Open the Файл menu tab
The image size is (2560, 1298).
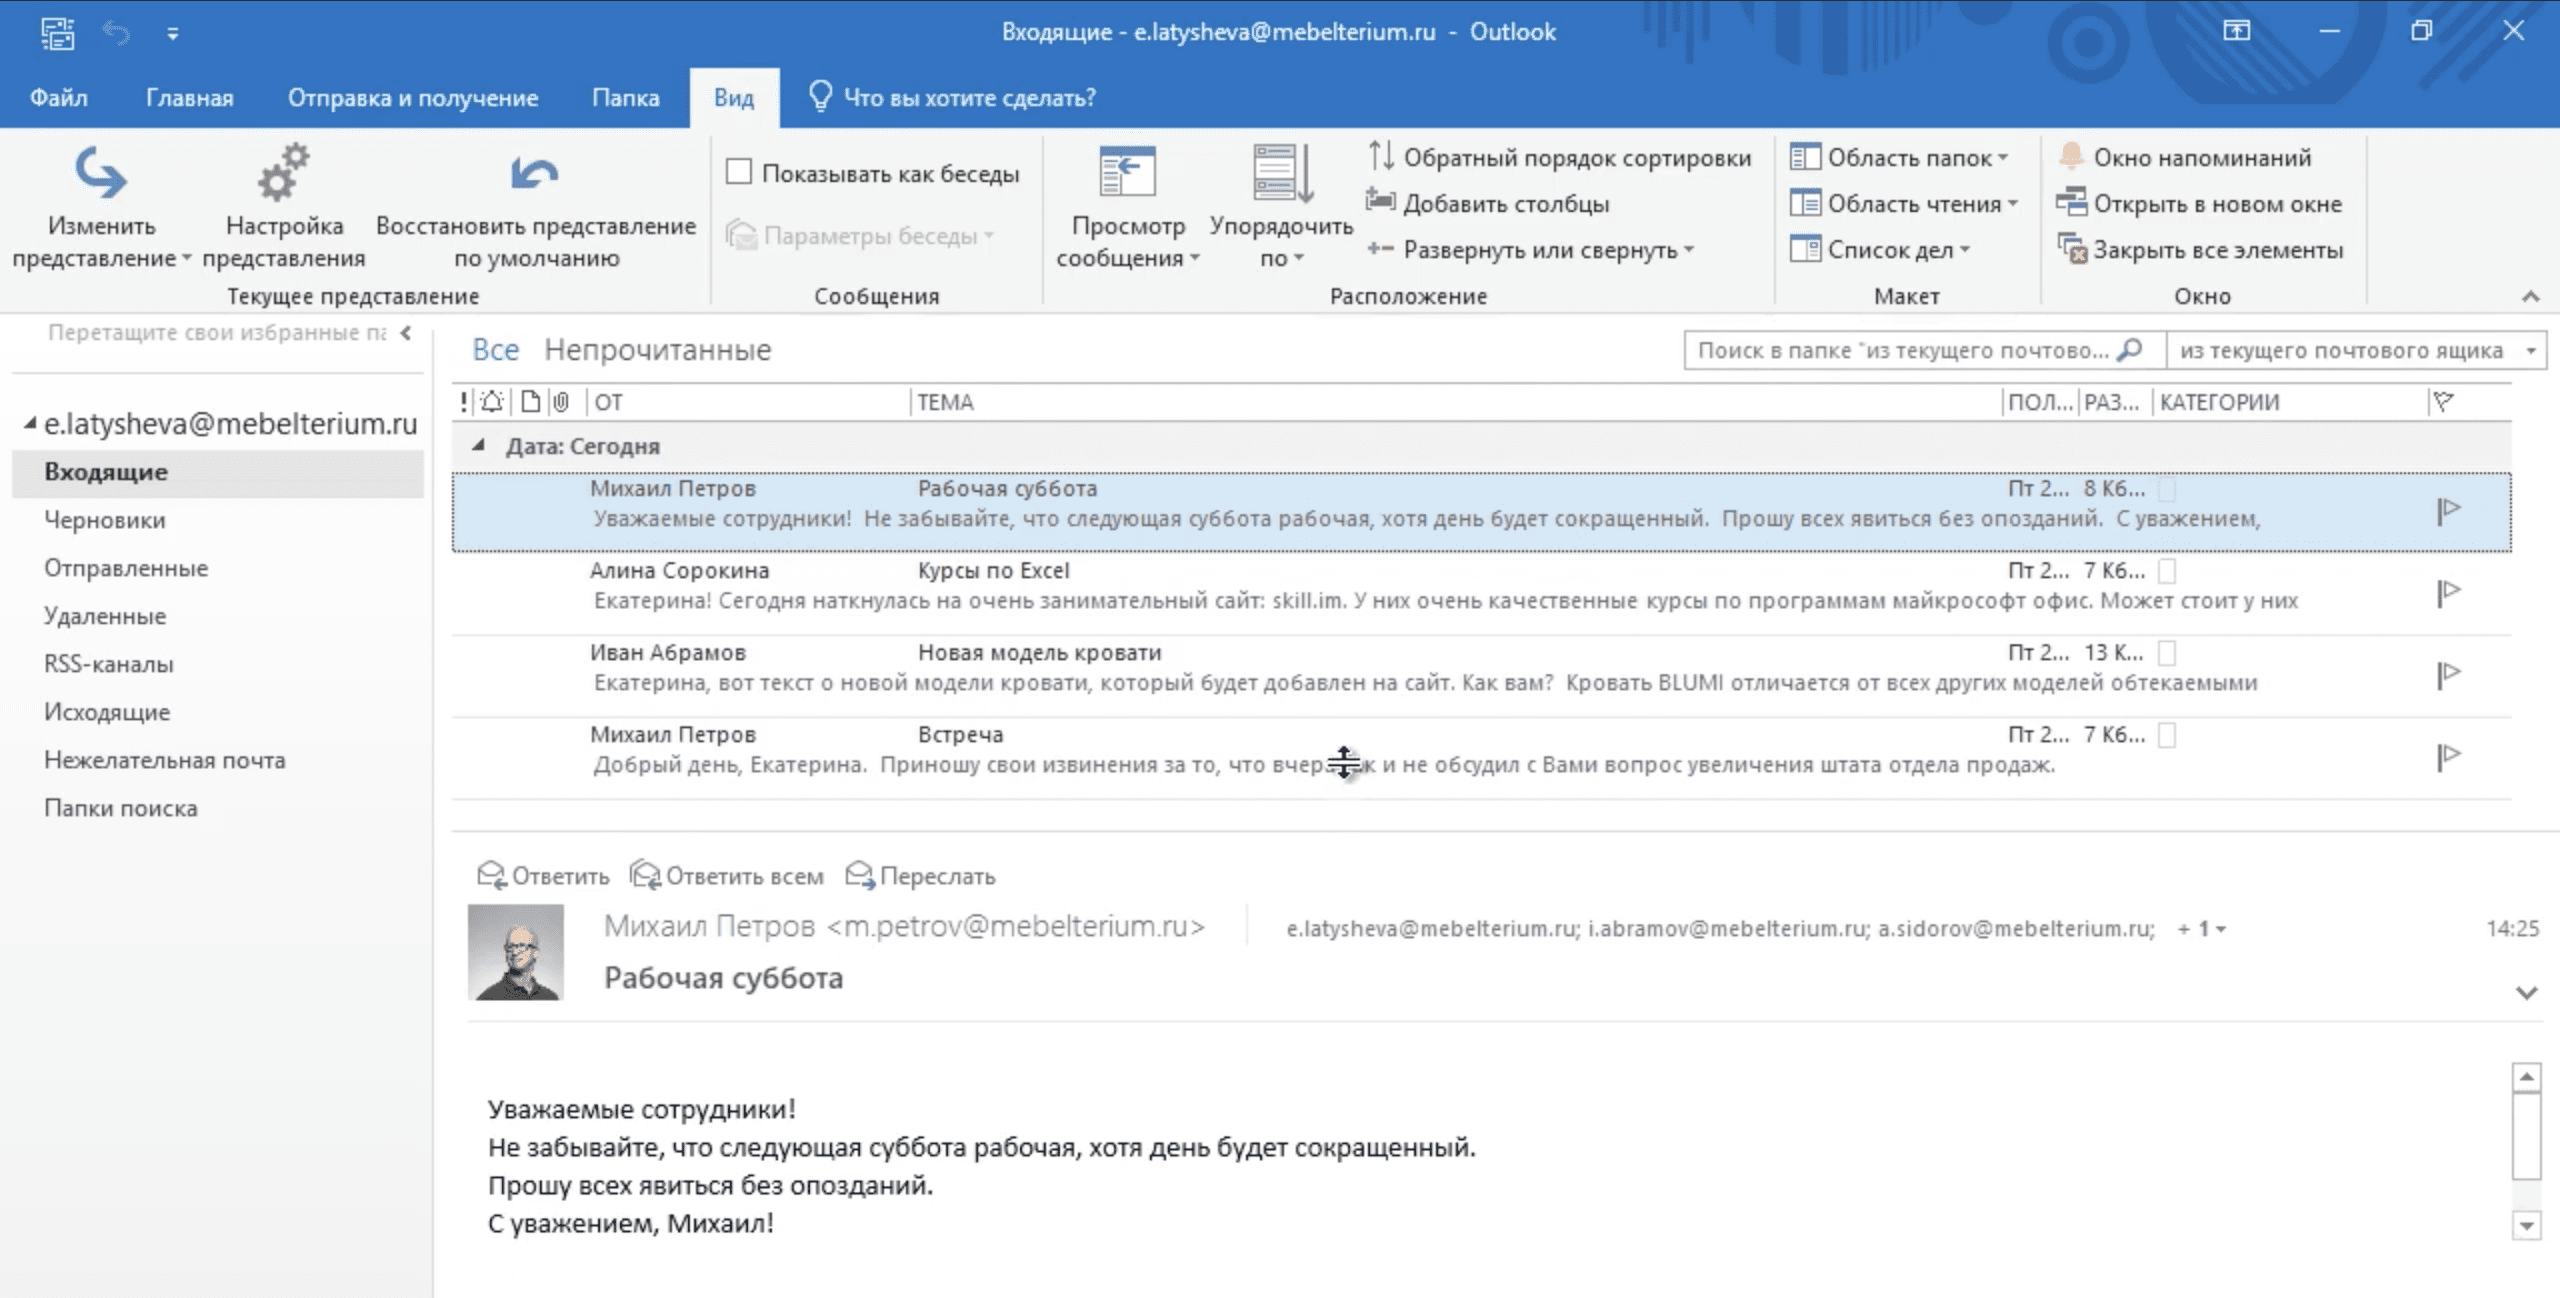[58, 98]
